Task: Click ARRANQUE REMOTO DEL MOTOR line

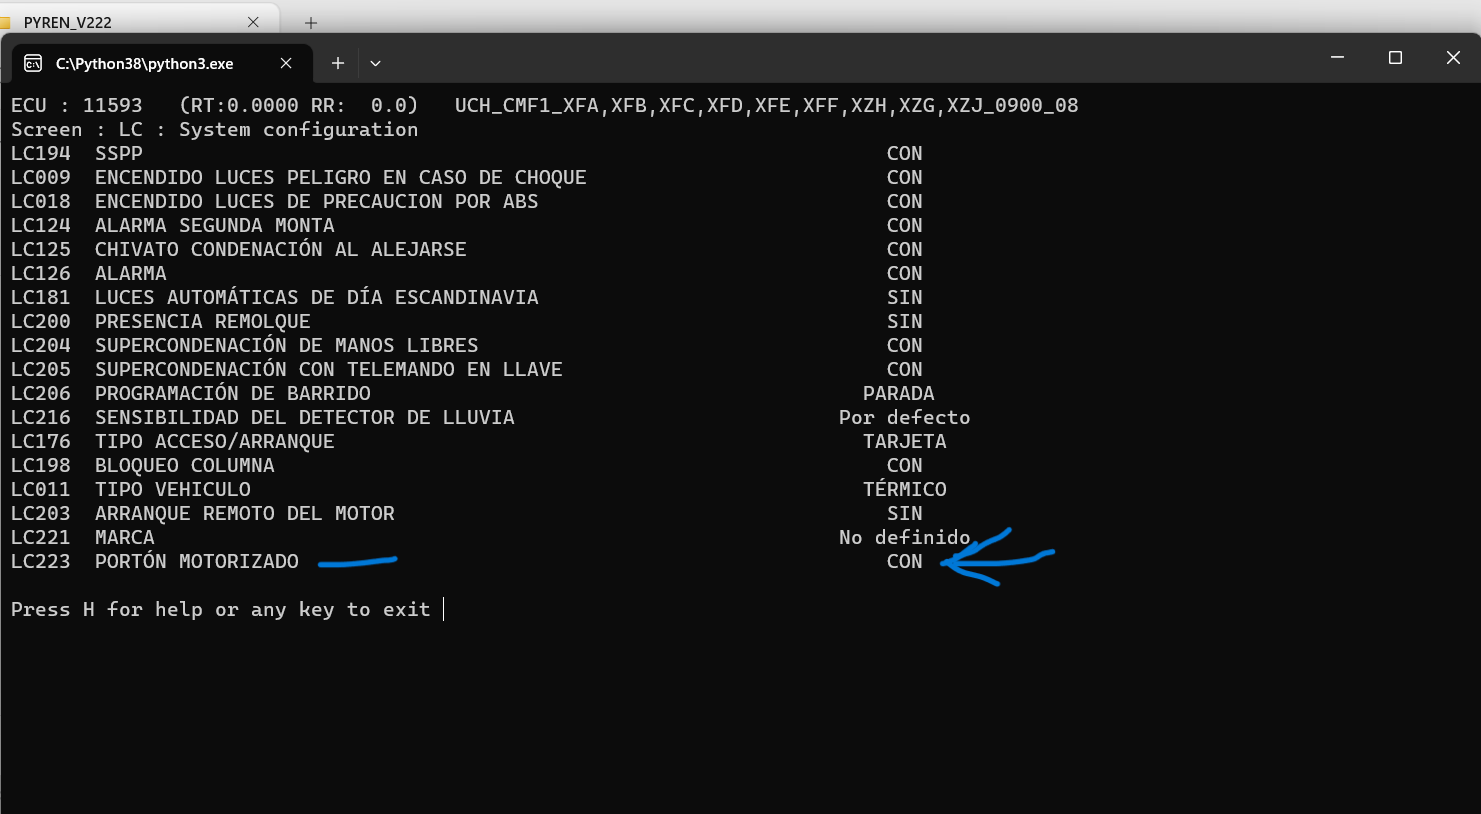Action: pos(245,513)
